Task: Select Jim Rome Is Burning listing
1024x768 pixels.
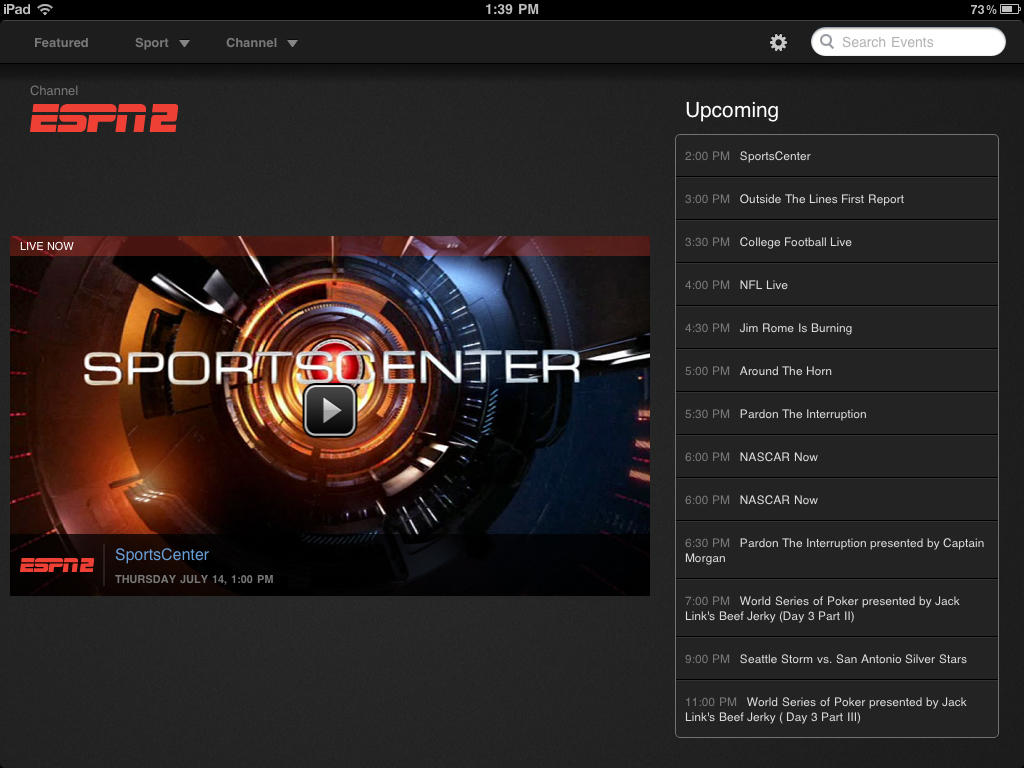Action: point(837,328)
